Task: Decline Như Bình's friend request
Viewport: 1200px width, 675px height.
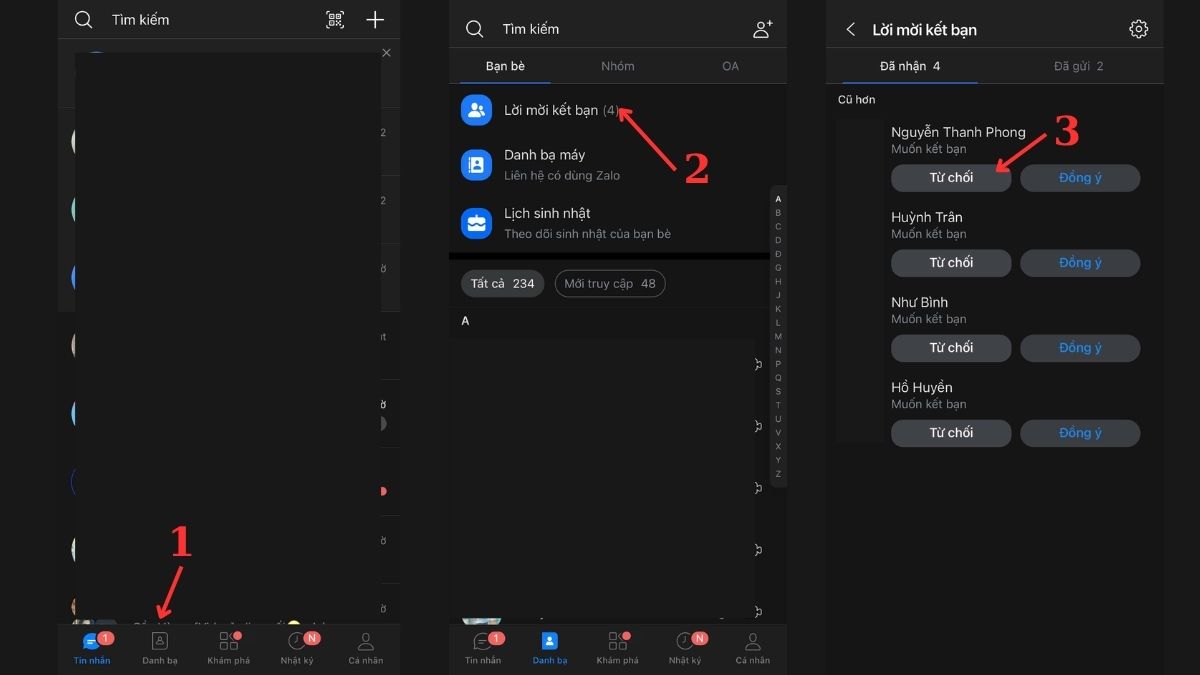Action: tap(951, 348)
